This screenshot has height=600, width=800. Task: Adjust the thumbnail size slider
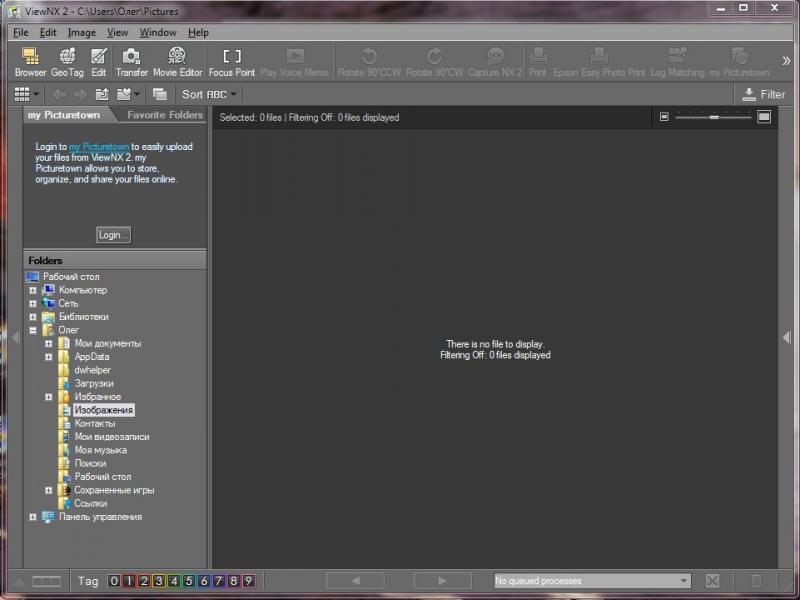pyautogui.click(x=714, y=117)
